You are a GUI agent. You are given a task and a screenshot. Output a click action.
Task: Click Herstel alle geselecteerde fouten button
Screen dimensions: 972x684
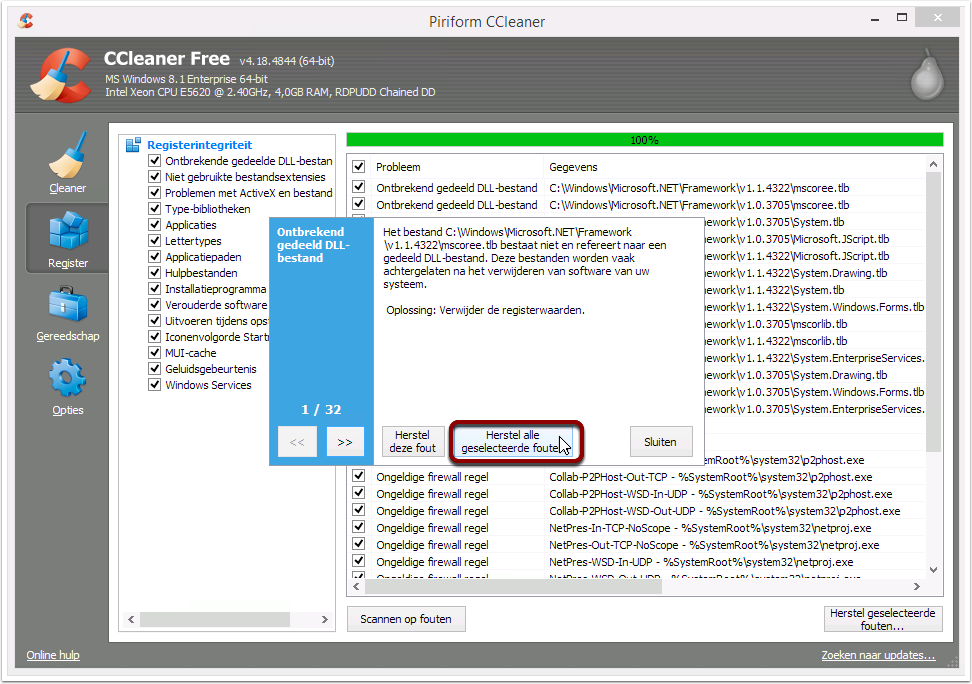click(513, 442)
